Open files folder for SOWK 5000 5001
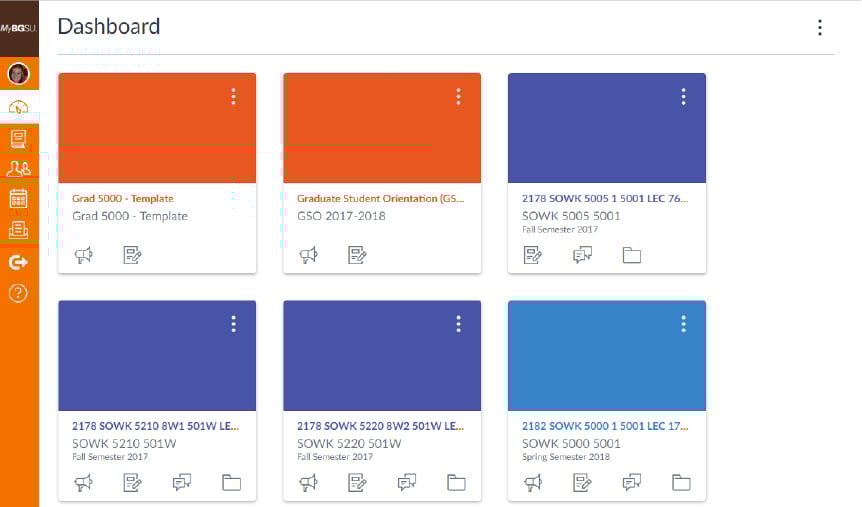This screenshot has height=507, width=862. pyautogui.click(x=681, y=483)
